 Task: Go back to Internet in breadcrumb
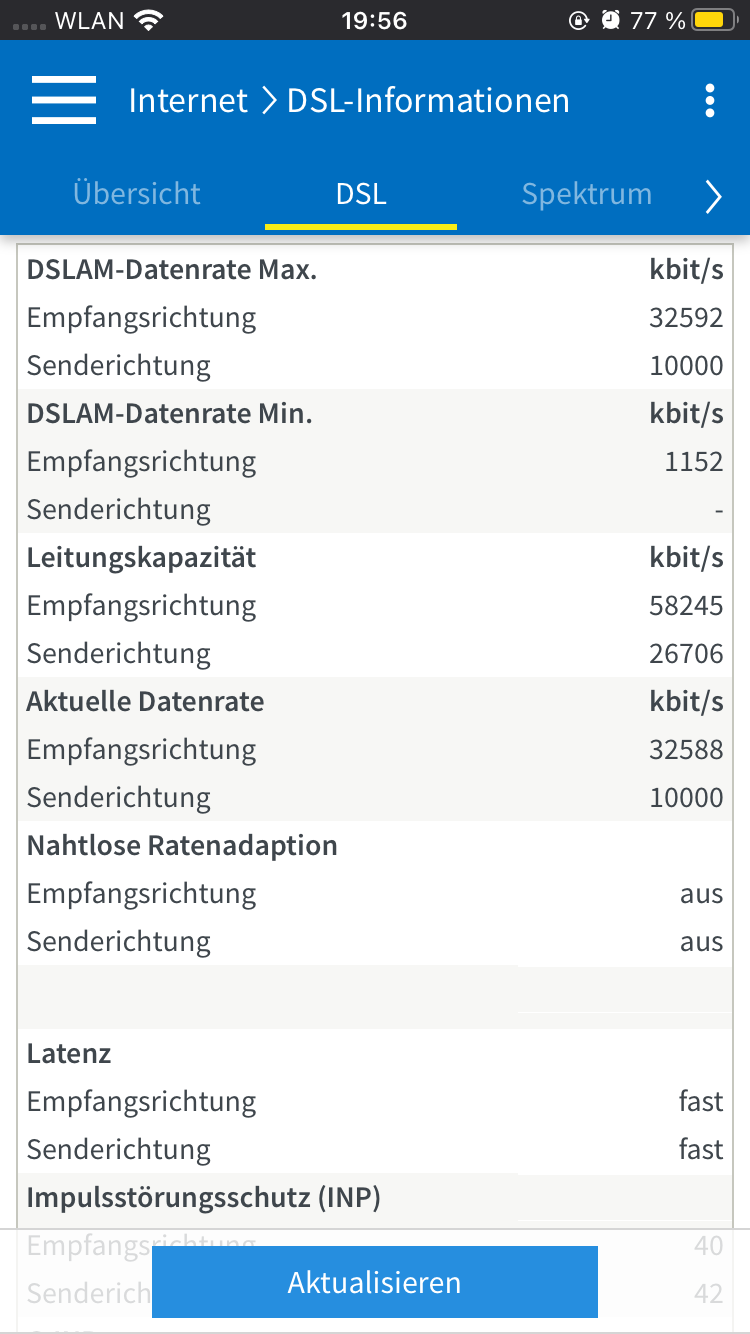(188, 101)
